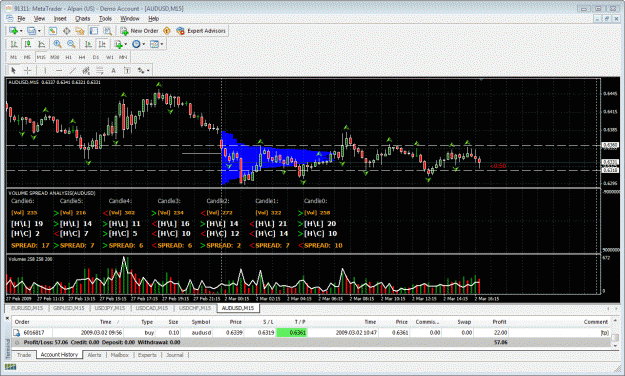Switch chart to Bar Chart icon

click(x=14, y=44)
